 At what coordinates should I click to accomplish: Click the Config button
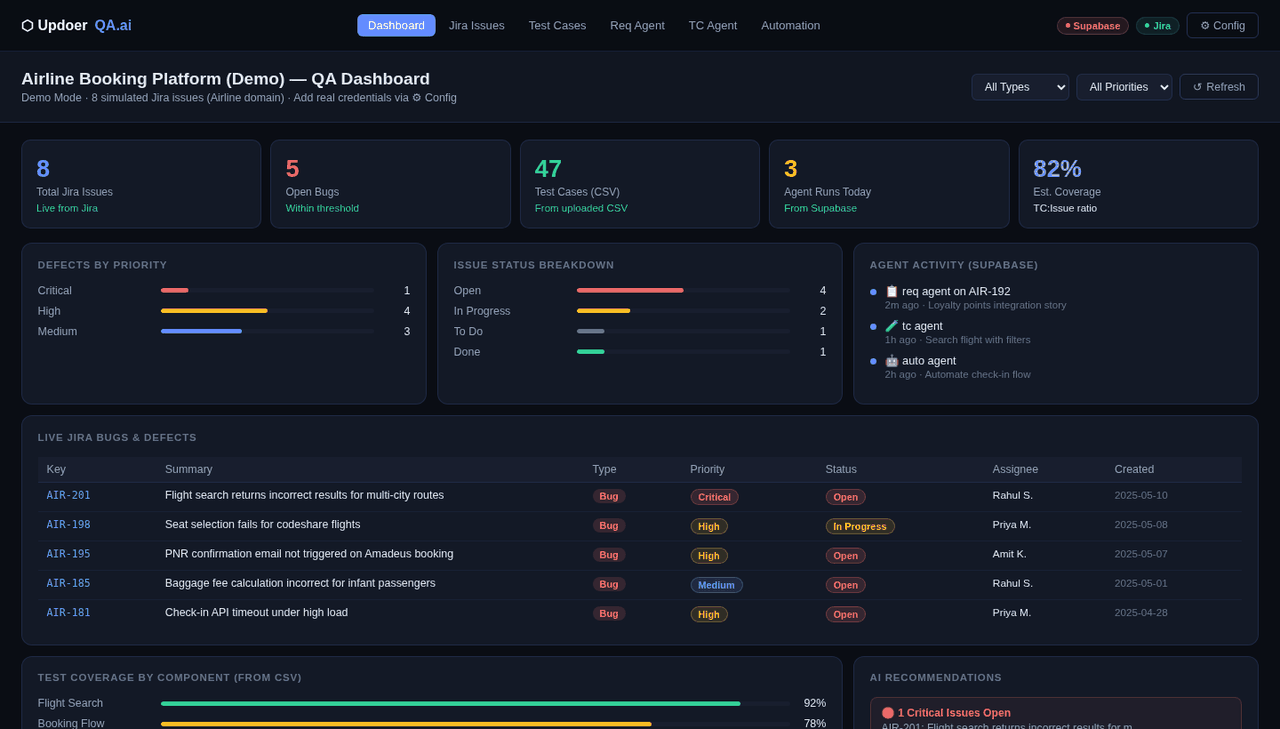[1222, 25]
